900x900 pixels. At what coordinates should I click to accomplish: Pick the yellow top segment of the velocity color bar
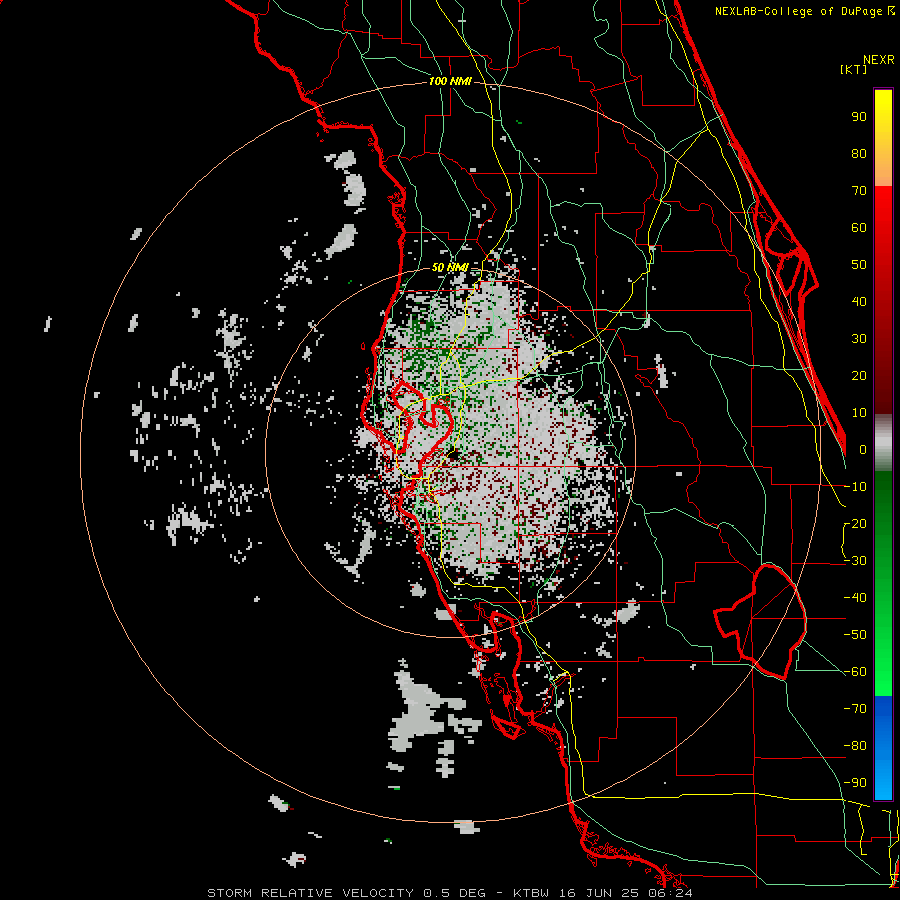(883, 138)
